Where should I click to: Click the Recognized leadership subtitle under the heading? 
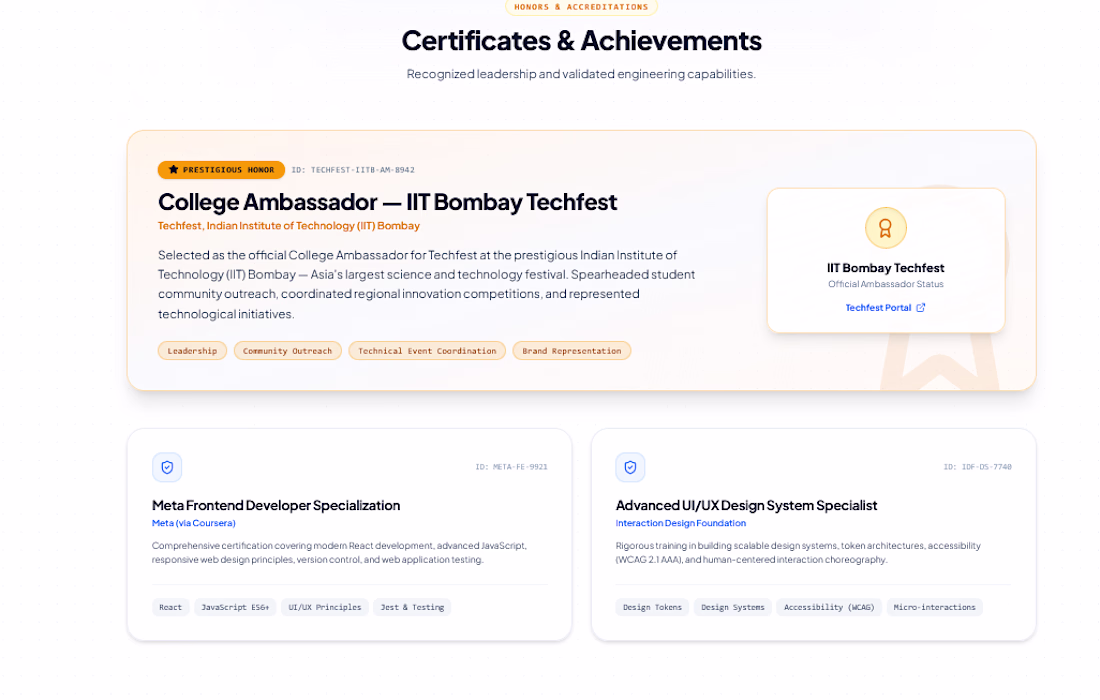pyautogui.click(x=581, y=74)
